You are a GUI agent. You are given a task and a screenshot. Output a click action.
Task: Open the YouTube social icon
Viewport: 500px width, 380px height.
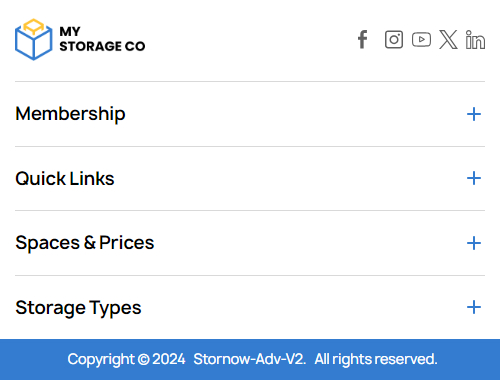coord(421,40)
